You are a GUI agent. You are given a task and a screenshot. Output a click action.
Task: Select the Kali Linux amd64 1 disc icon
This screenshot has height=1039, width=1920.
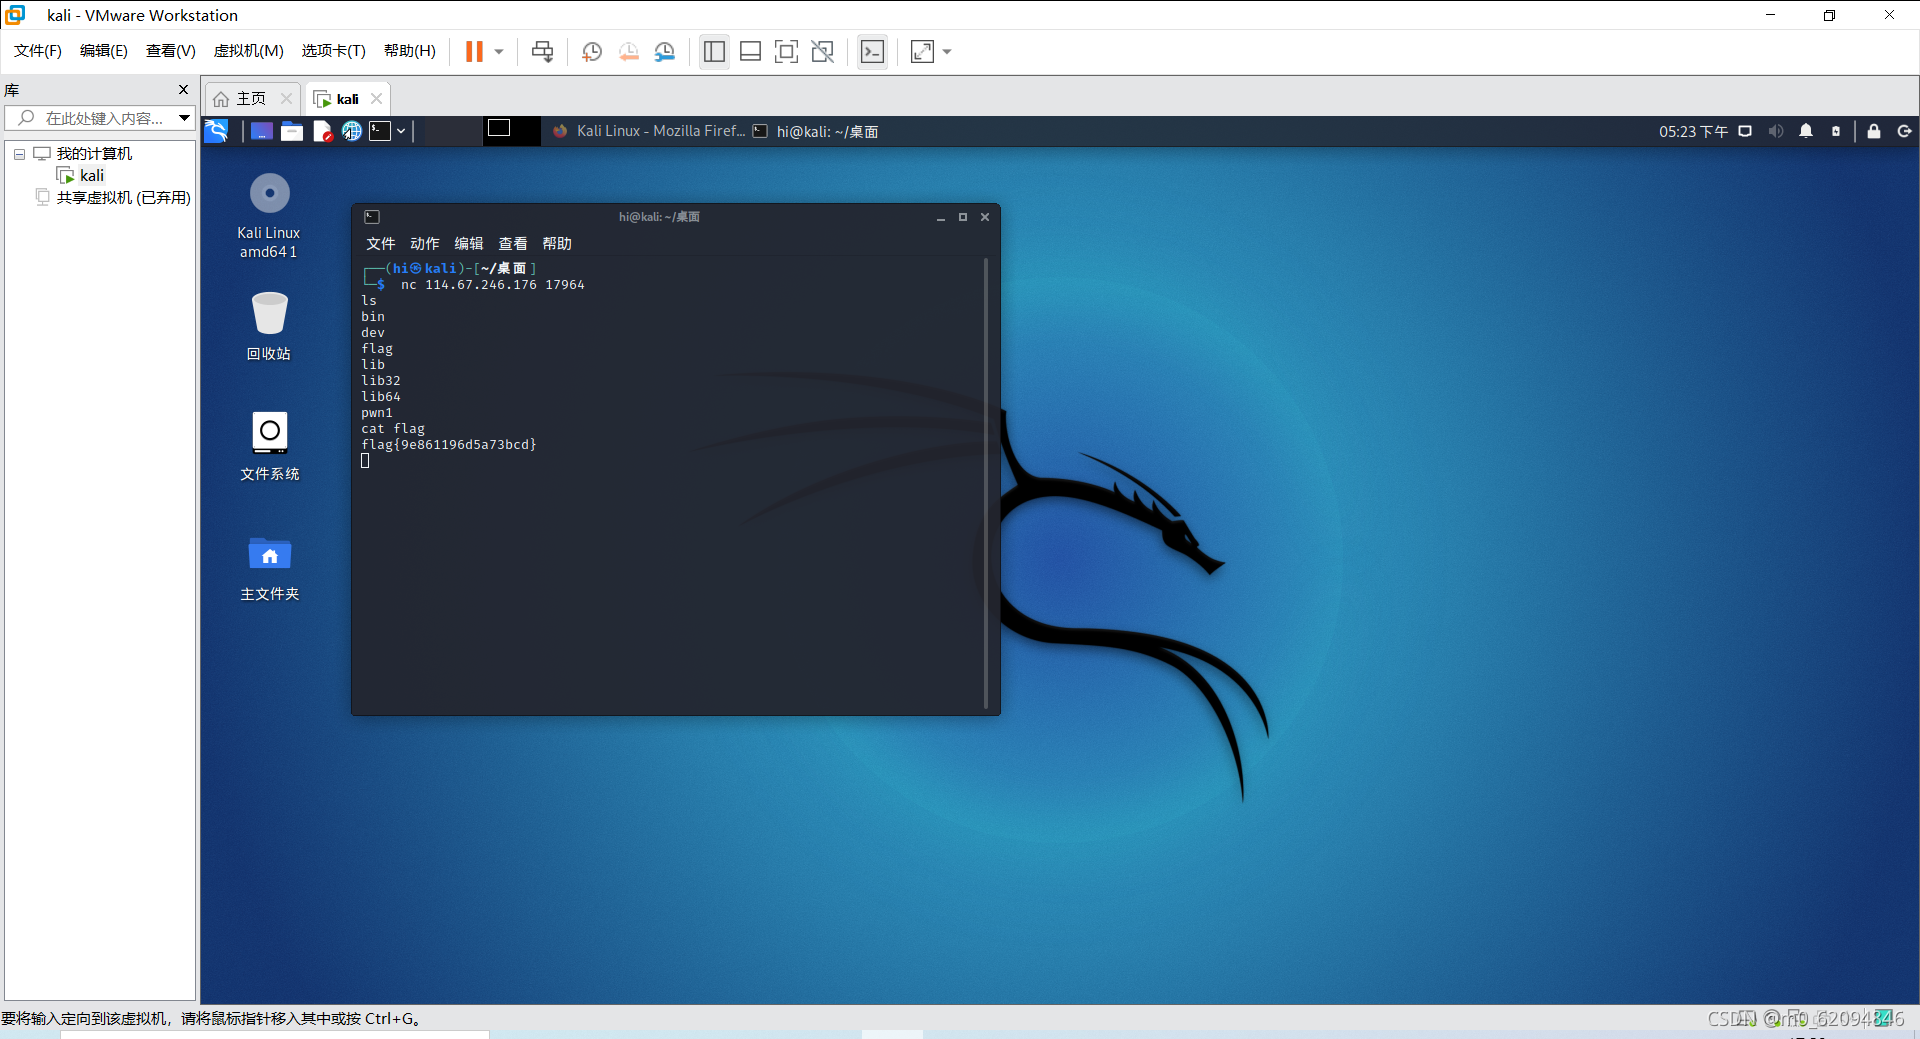(x=269, y=216)
